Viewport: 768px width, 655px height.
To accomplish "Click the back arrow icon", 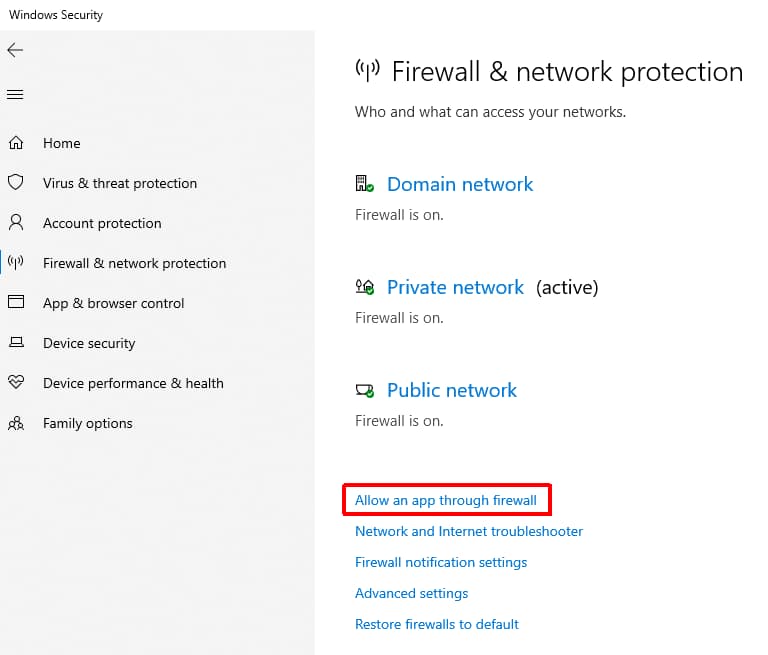I will coord(15,50).
